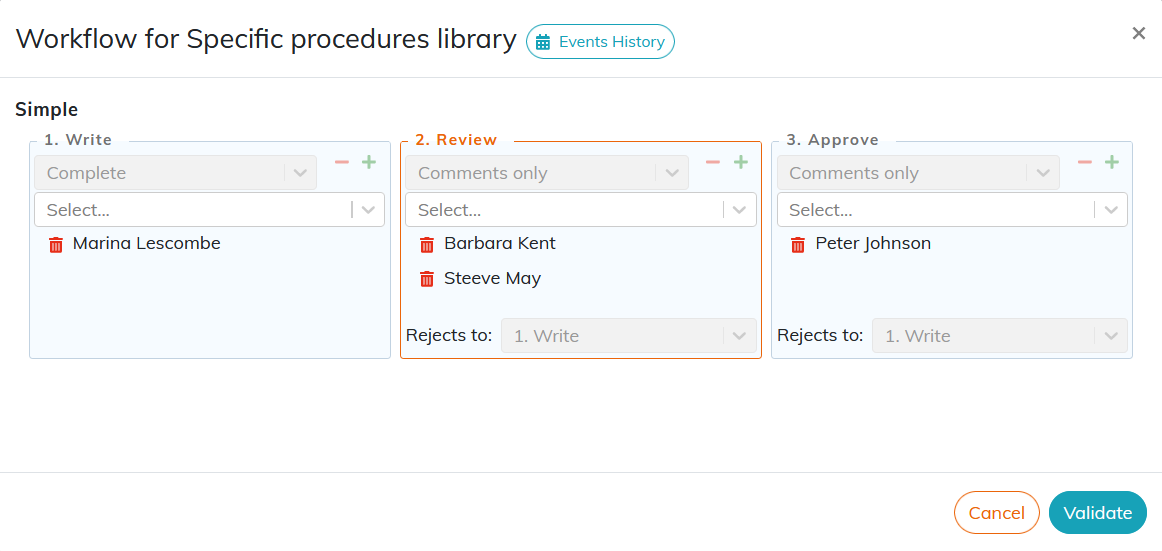Open user Select field in Approve step

952,210
